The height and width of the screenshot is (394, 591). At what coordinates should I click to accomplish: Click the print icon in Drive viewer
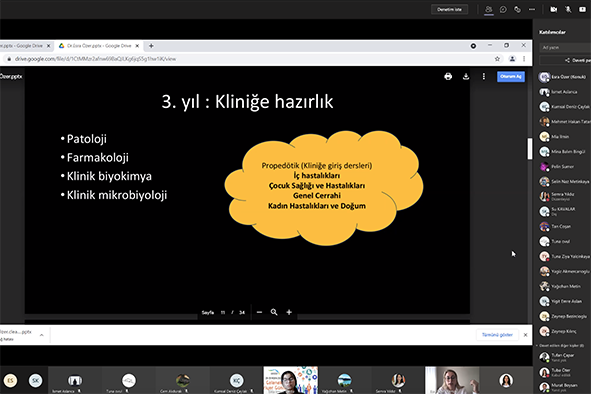pyautogui.click(x=448, y=77)
